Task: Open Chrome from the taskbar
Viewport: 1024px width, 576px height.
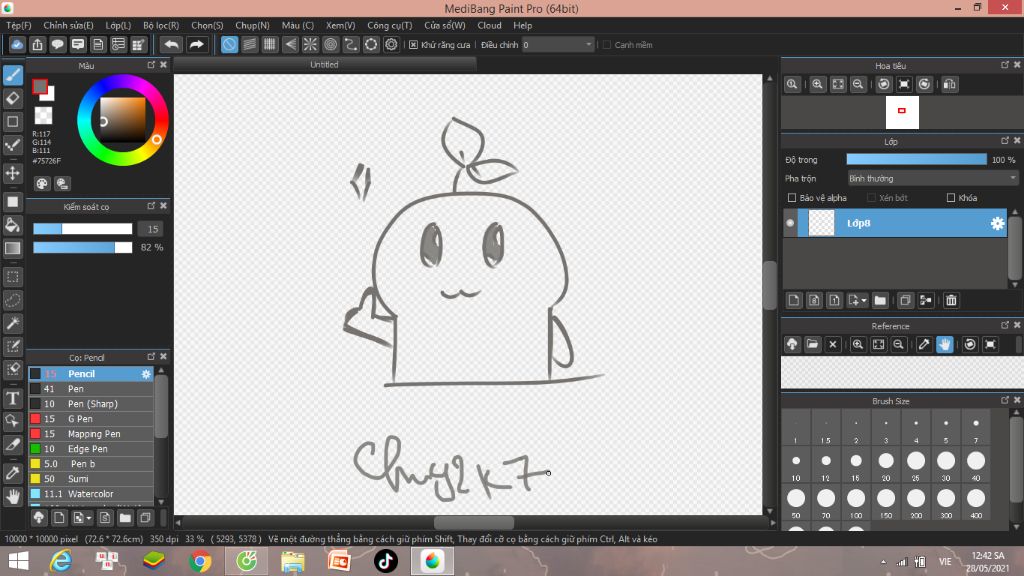Action: (x=200, y=561)
